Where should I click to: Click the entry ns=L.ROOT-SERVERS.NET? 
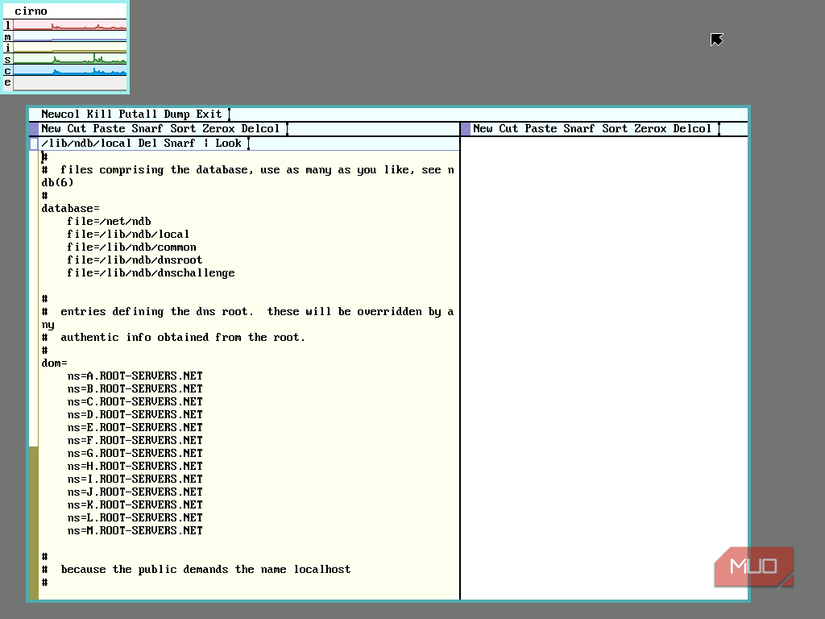click(x=135, y=517)
